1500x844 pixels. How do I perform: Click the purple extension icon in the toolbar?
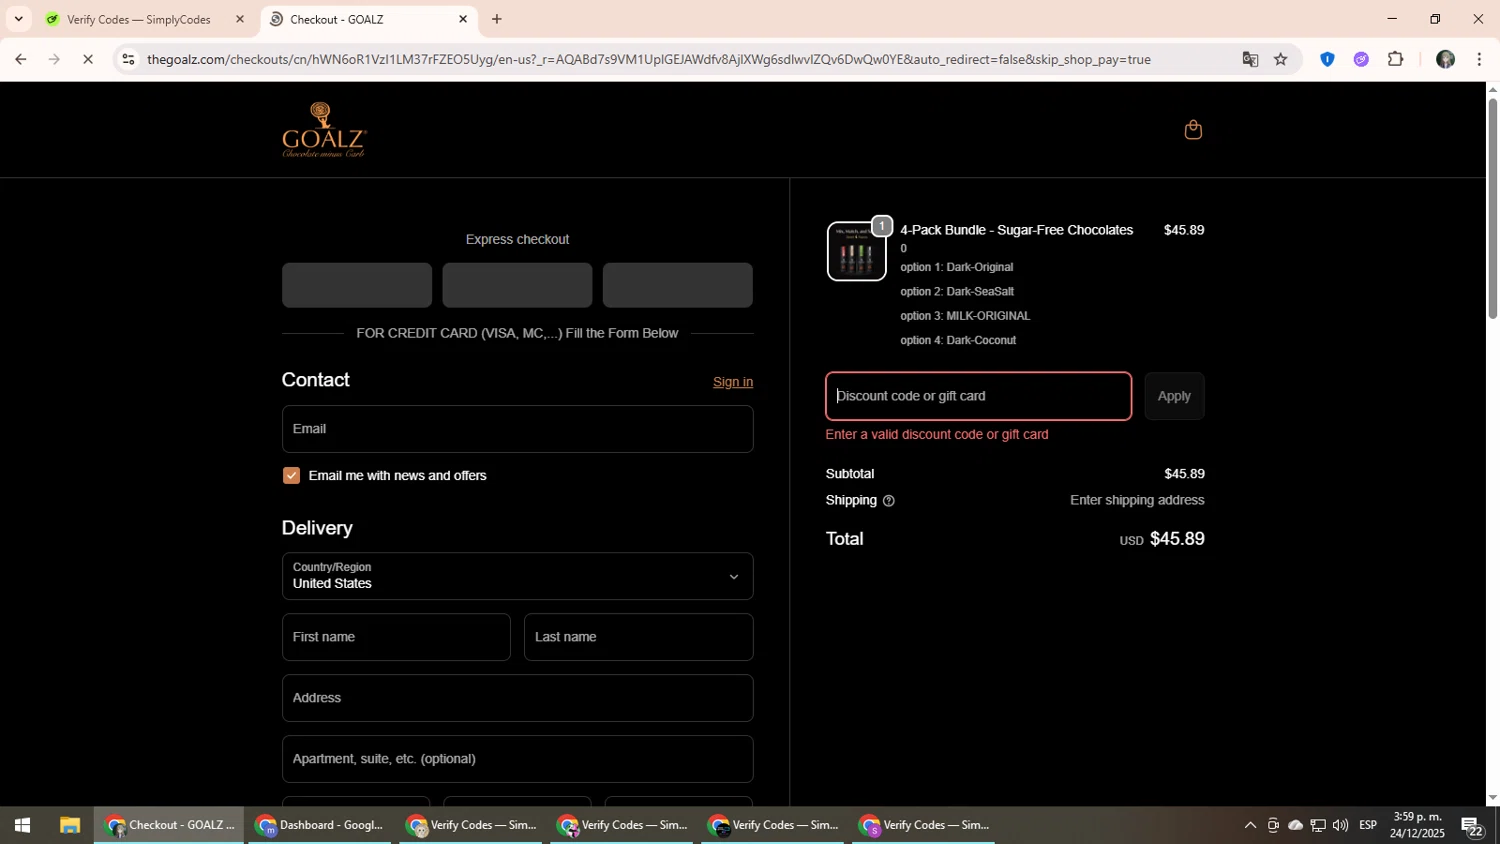[x=1361, y=60]
